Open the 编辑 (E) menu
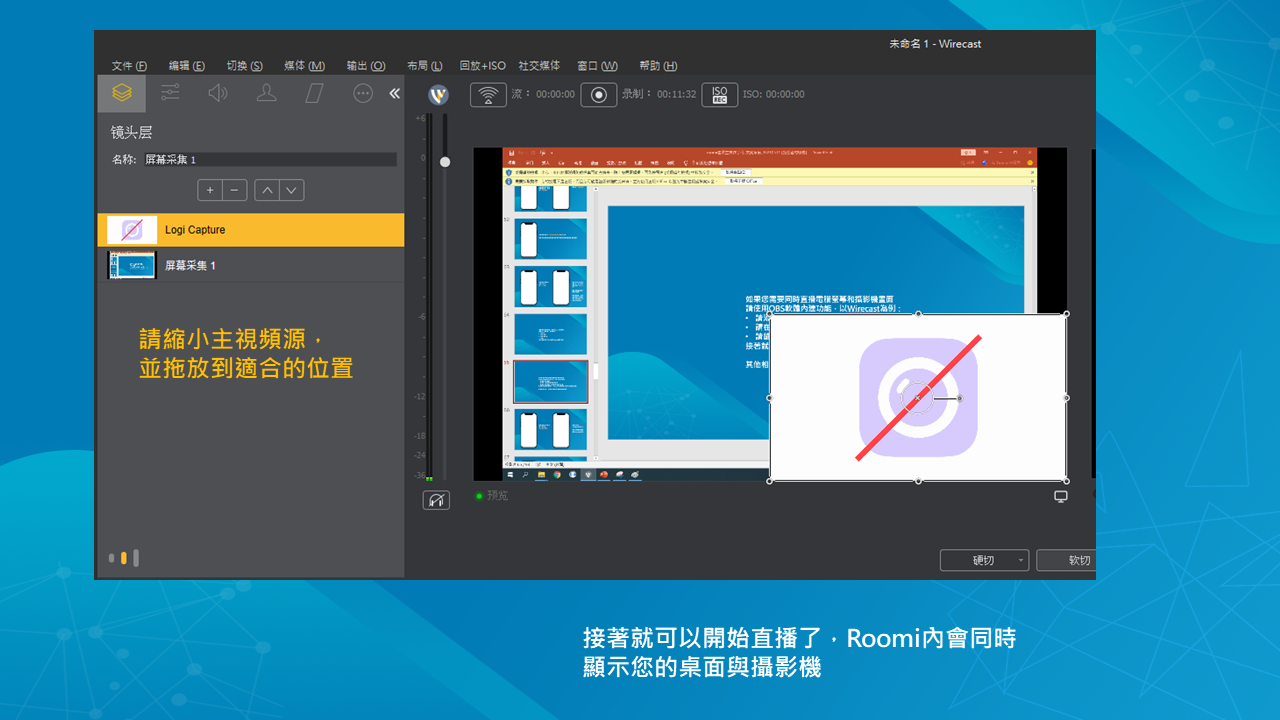This screenshot has width=1280, height=720. (186, 66)
